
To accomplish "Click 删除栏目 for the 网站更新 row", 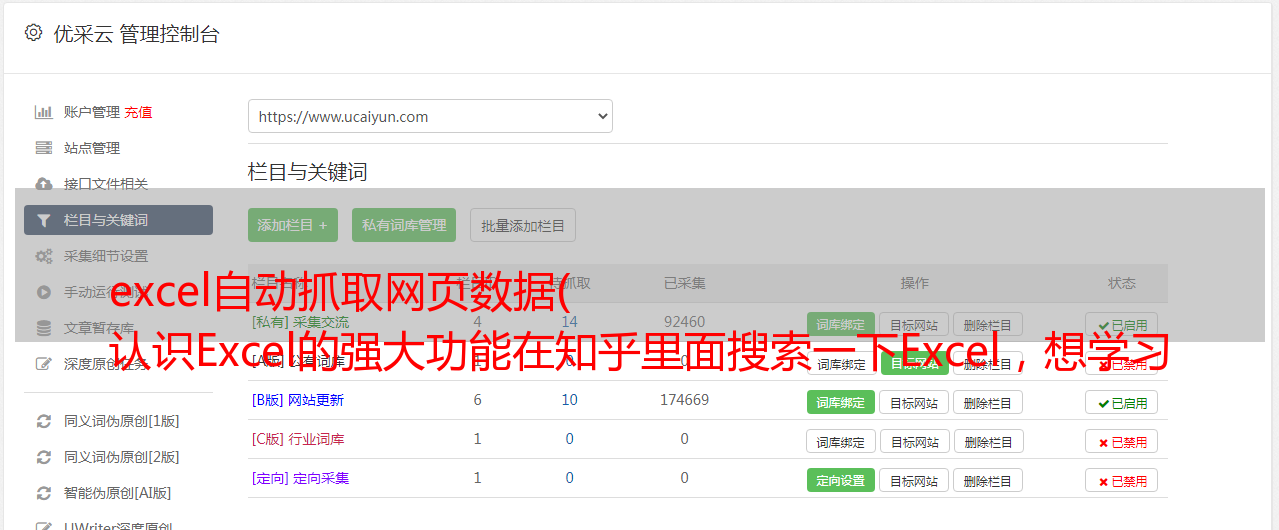I will 988,402.
